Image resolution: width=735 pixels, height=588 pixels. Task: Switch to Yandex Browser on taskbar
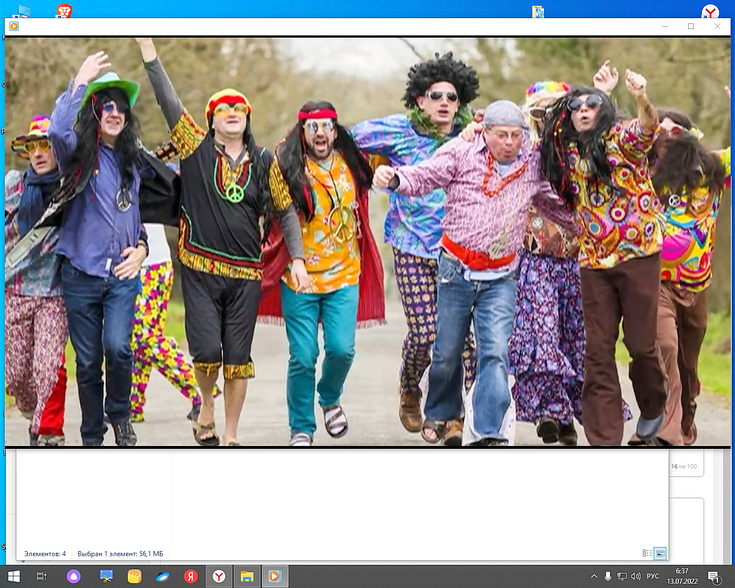pos(219,576)
